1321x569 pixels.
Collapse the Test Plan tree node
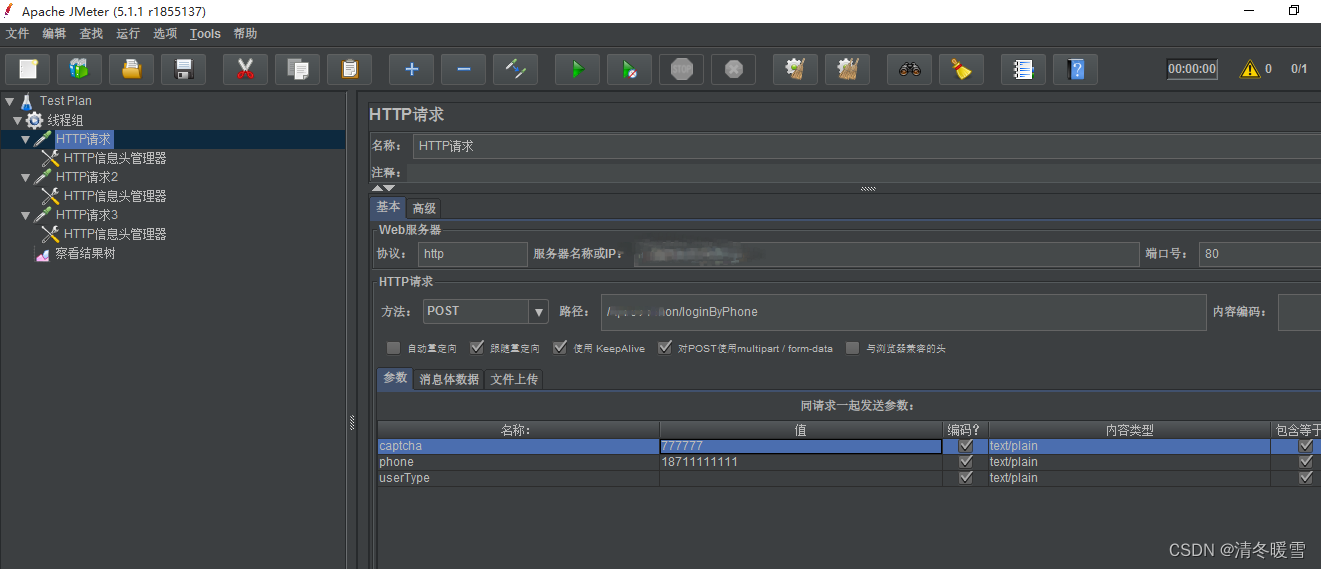(x=9, y=101)
